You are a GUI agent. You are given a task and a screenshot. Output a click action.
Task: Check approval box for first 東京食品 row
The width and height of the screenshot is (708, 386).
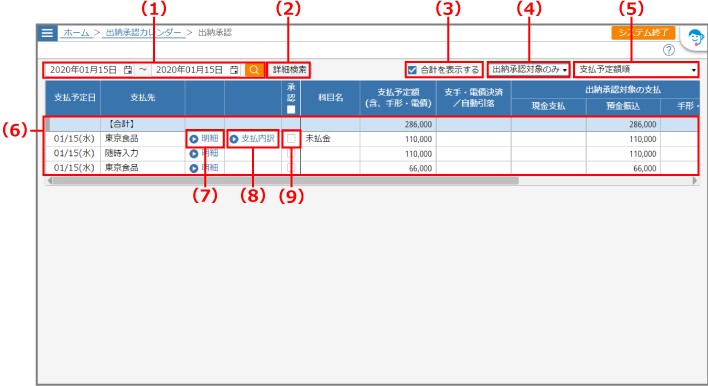point(291,139)
